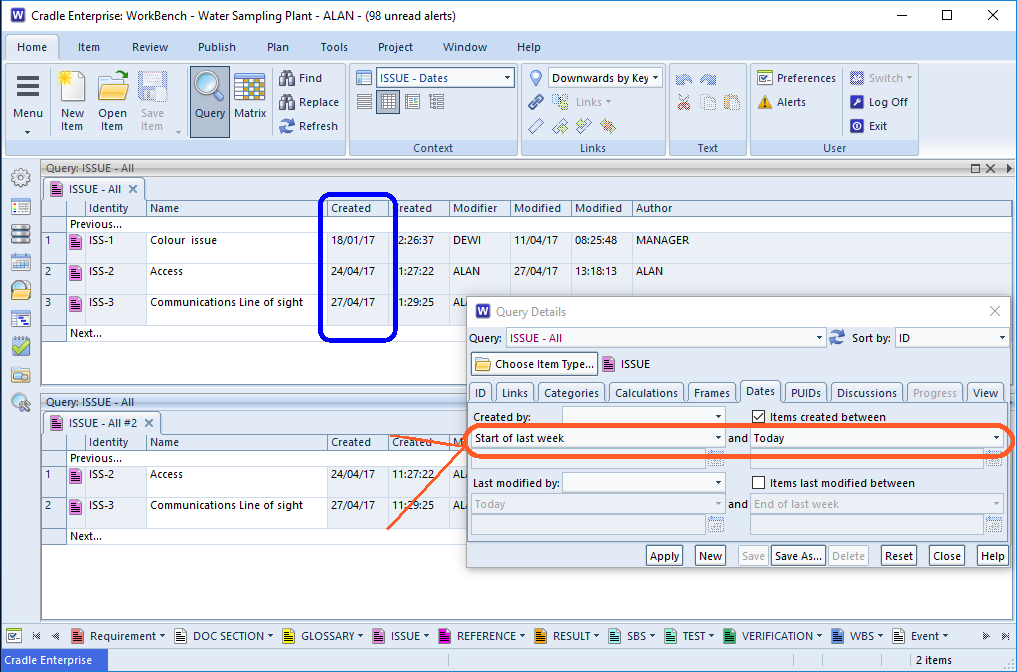Uncheck Items created between
This screenshot has width=1017, height=672.
coord(758,416)
